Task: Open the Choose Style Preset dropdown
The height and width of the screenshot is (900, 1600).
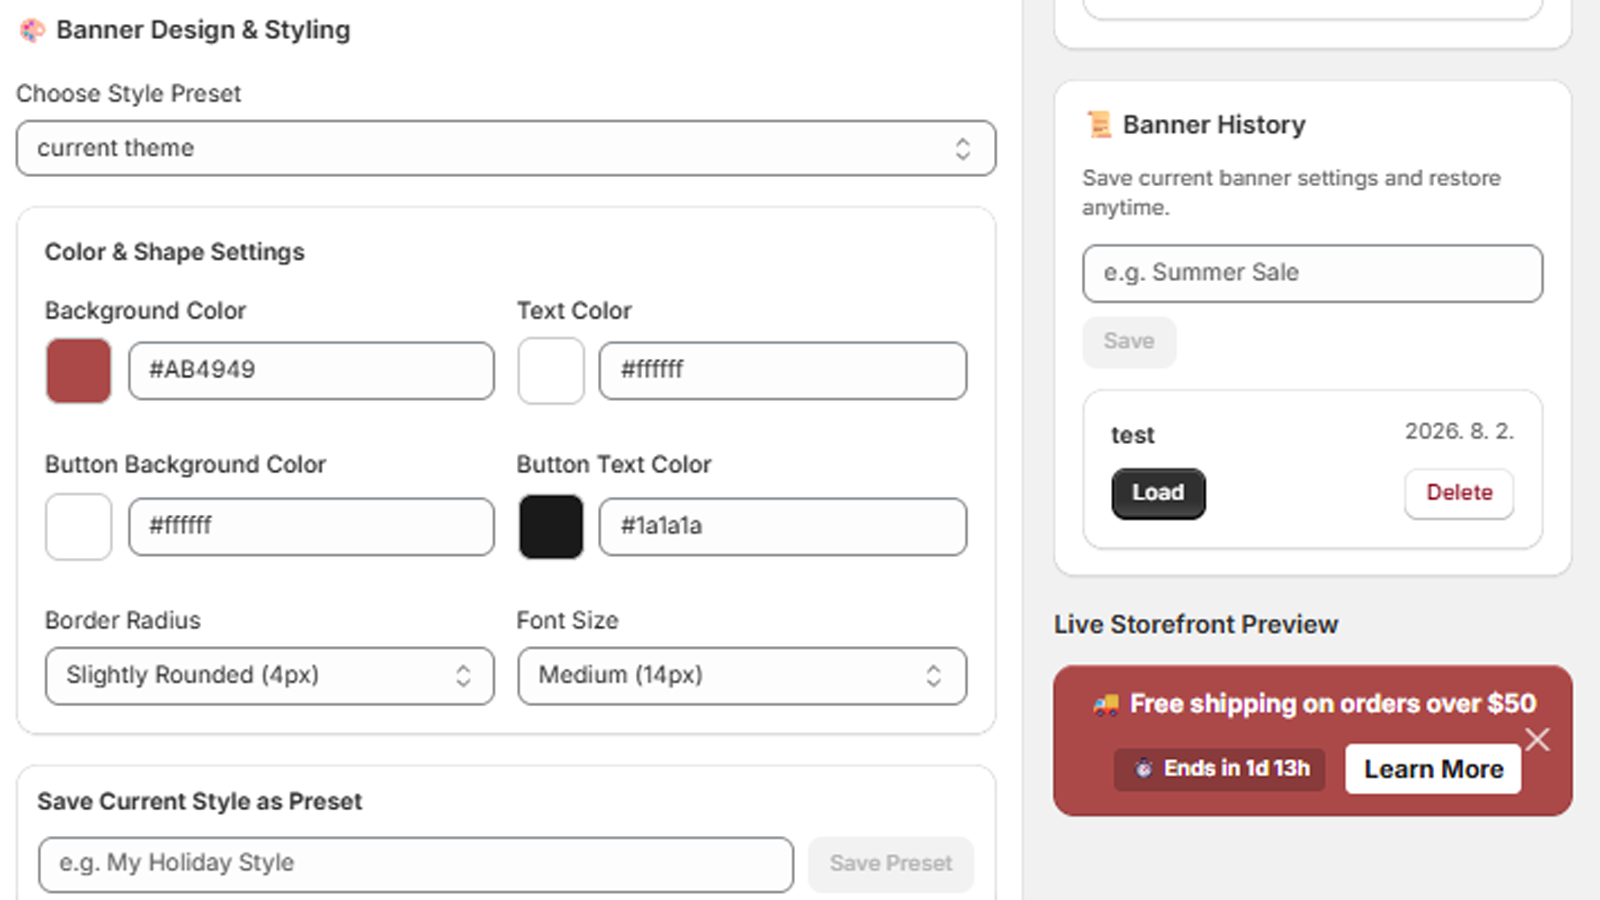Action: pyautogui.click(x=506, y=149)
